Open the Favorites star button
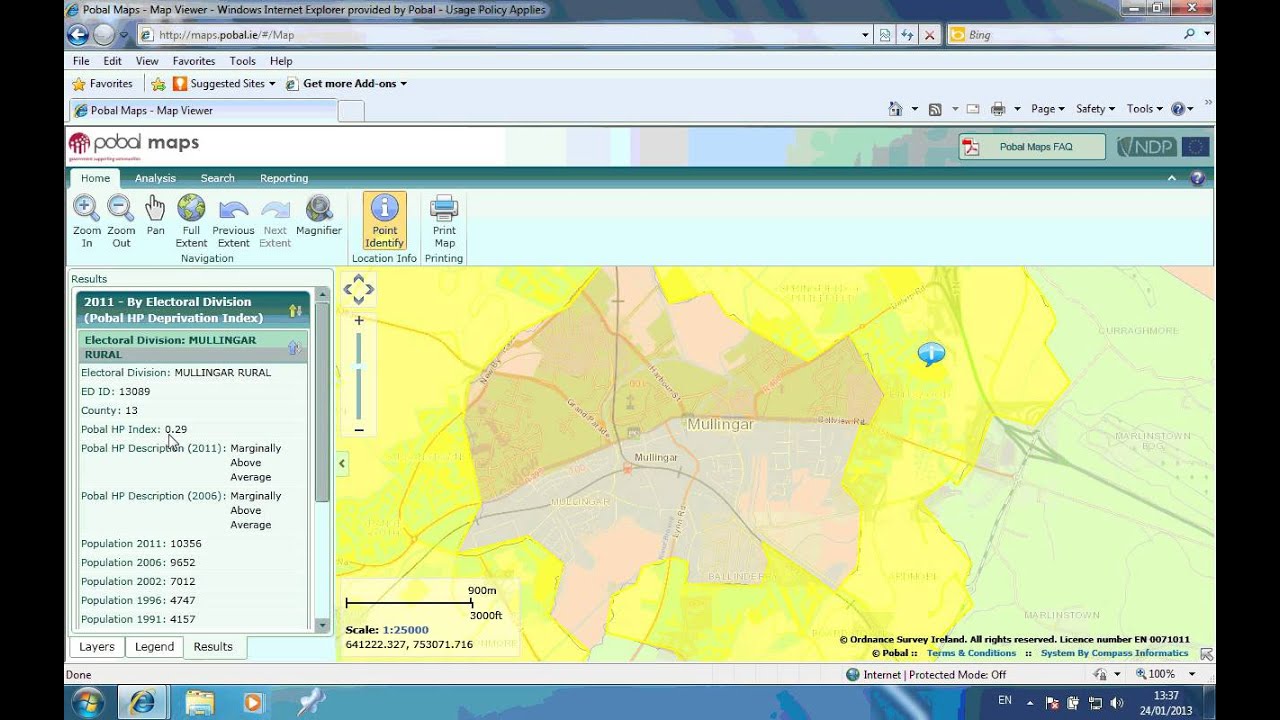The image size is (1280, 720). [102, 84]
